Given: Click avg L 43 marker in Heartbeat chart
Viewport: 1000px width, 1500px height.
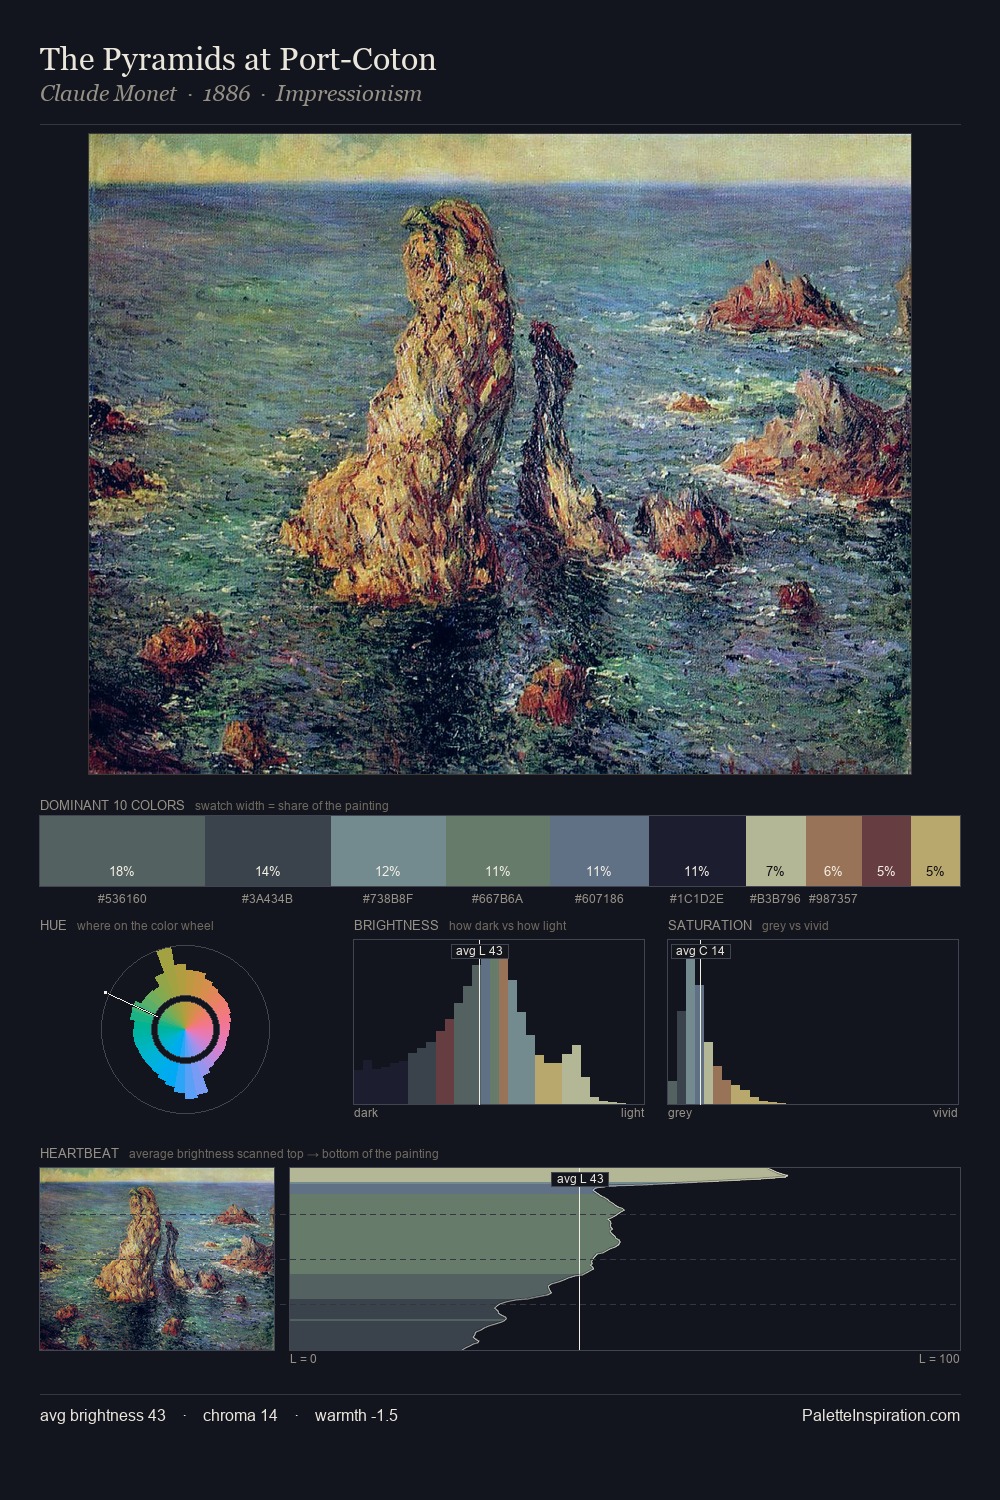Looking at the screenshot, I should tap(580, 1179).
